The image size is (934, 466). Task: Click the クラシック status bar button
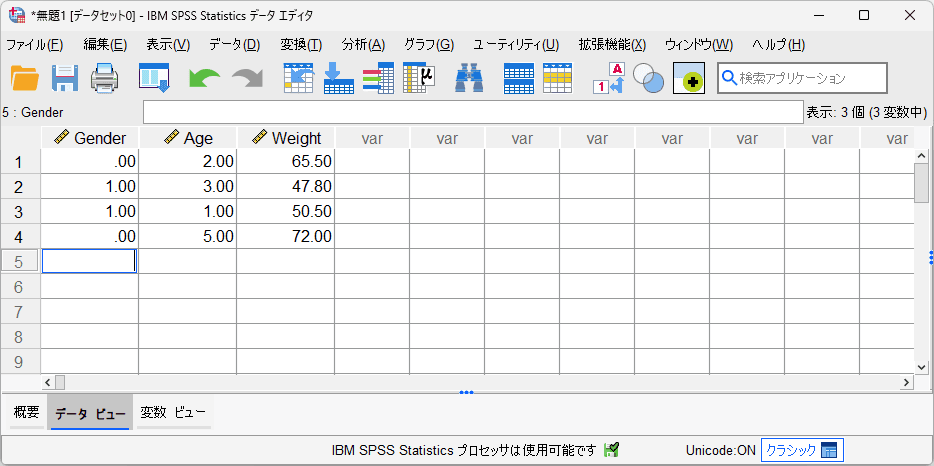pyautogui.click(x=802, y=450)
